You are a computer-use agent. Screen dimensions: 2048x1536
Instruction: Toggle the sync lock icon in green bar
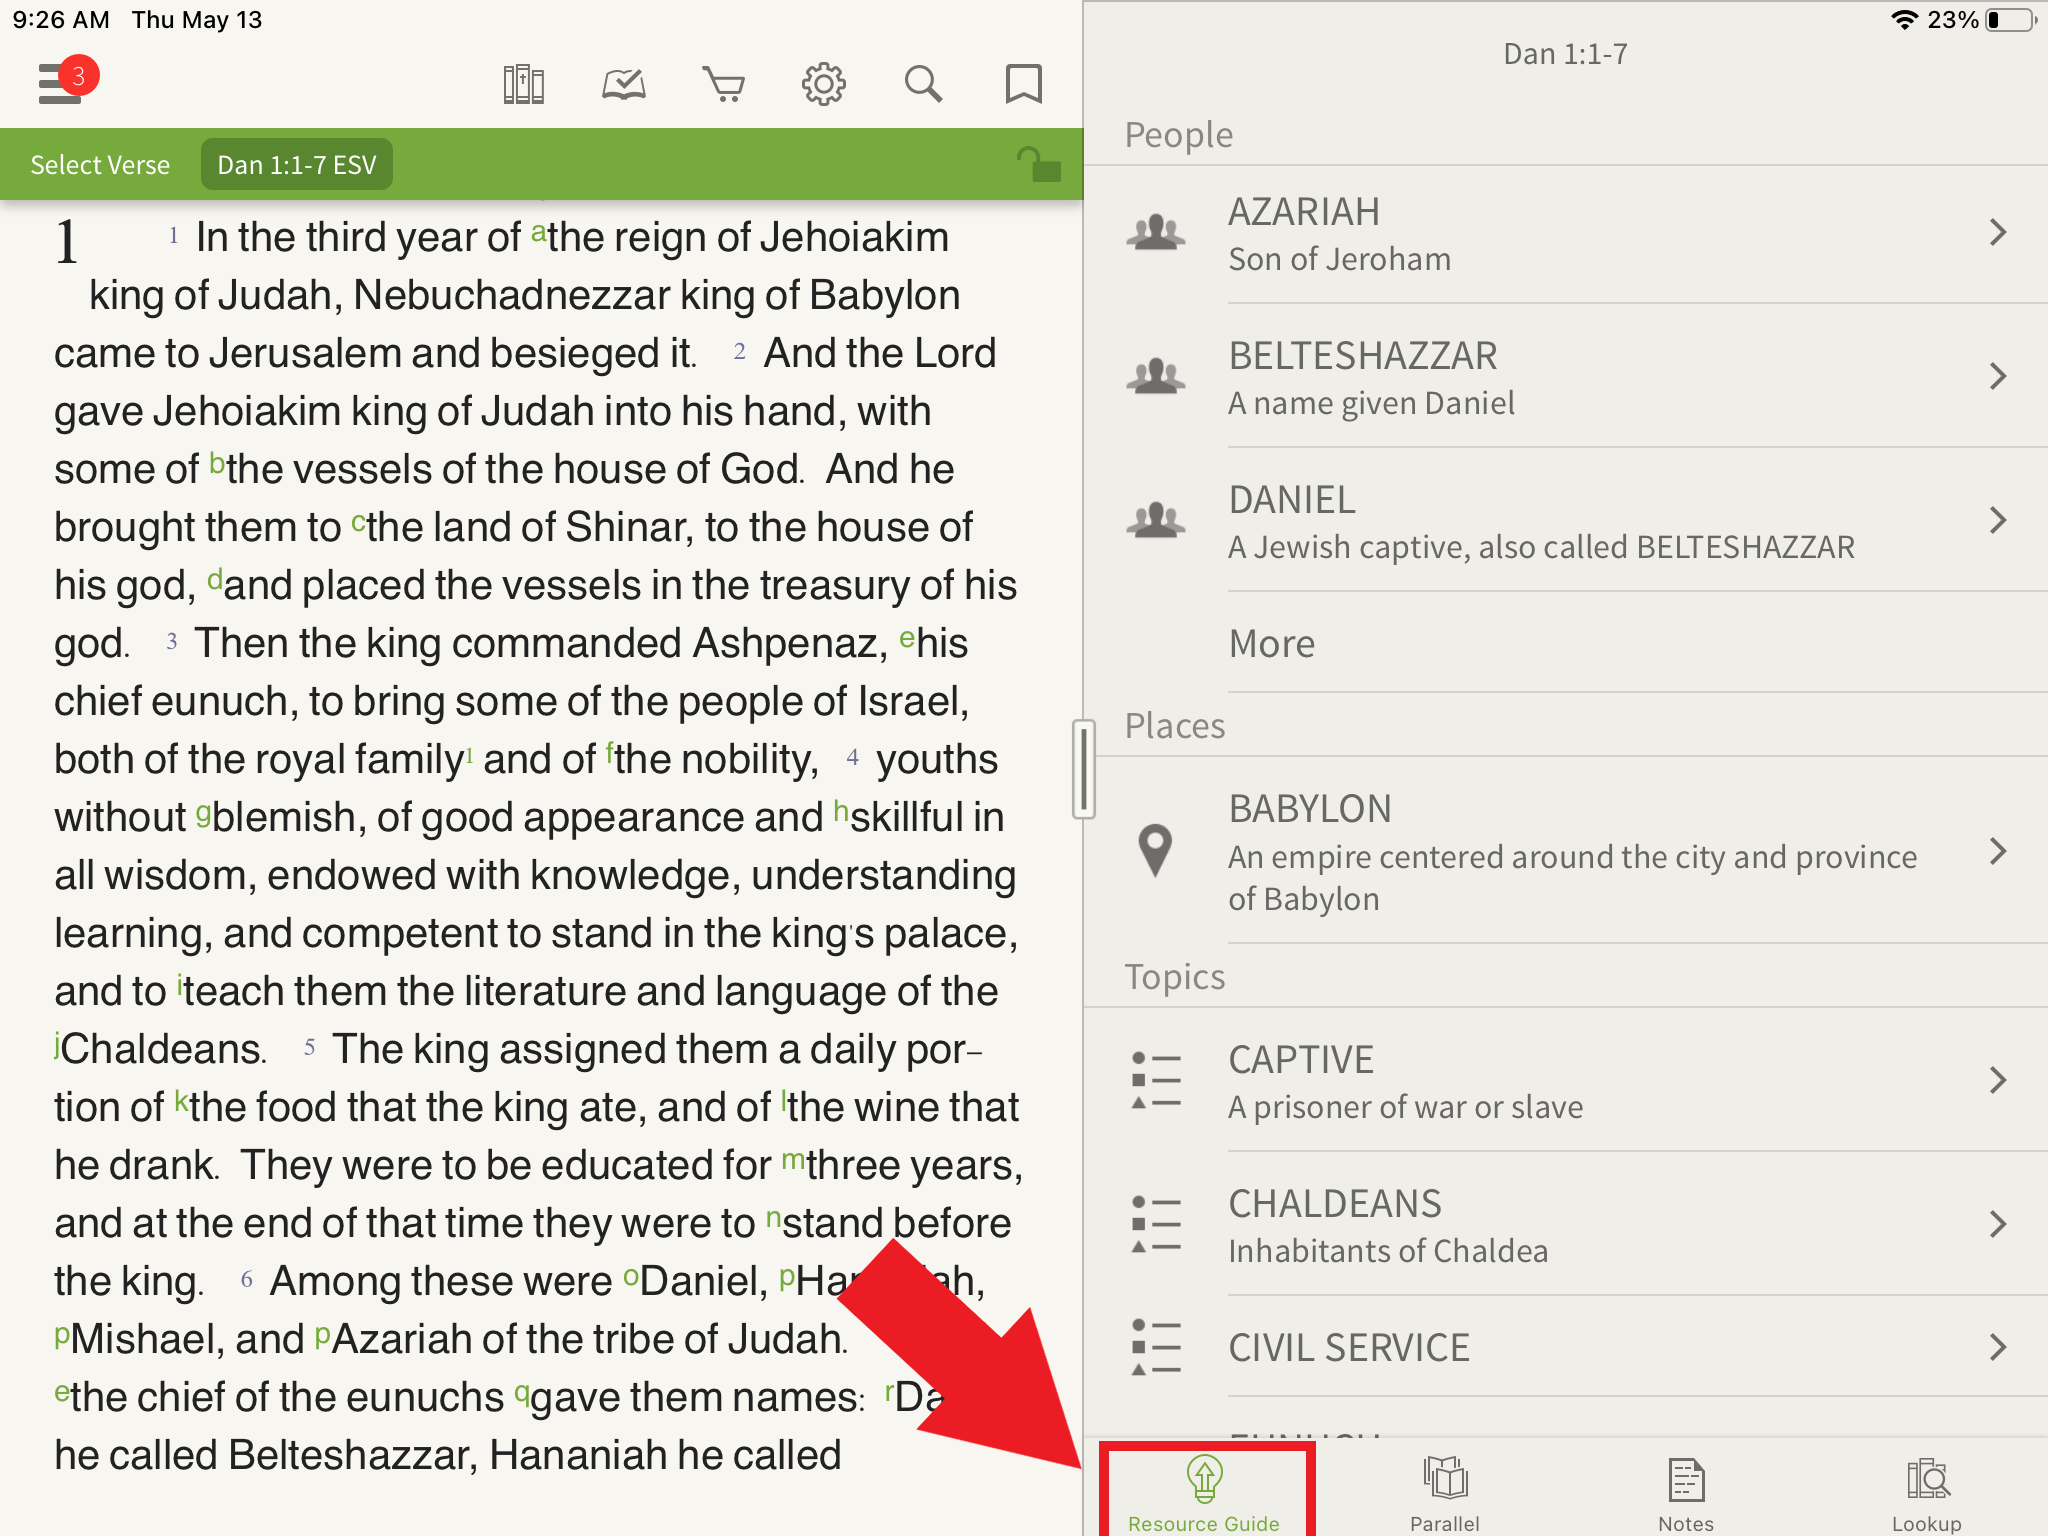click(1038, 164)
